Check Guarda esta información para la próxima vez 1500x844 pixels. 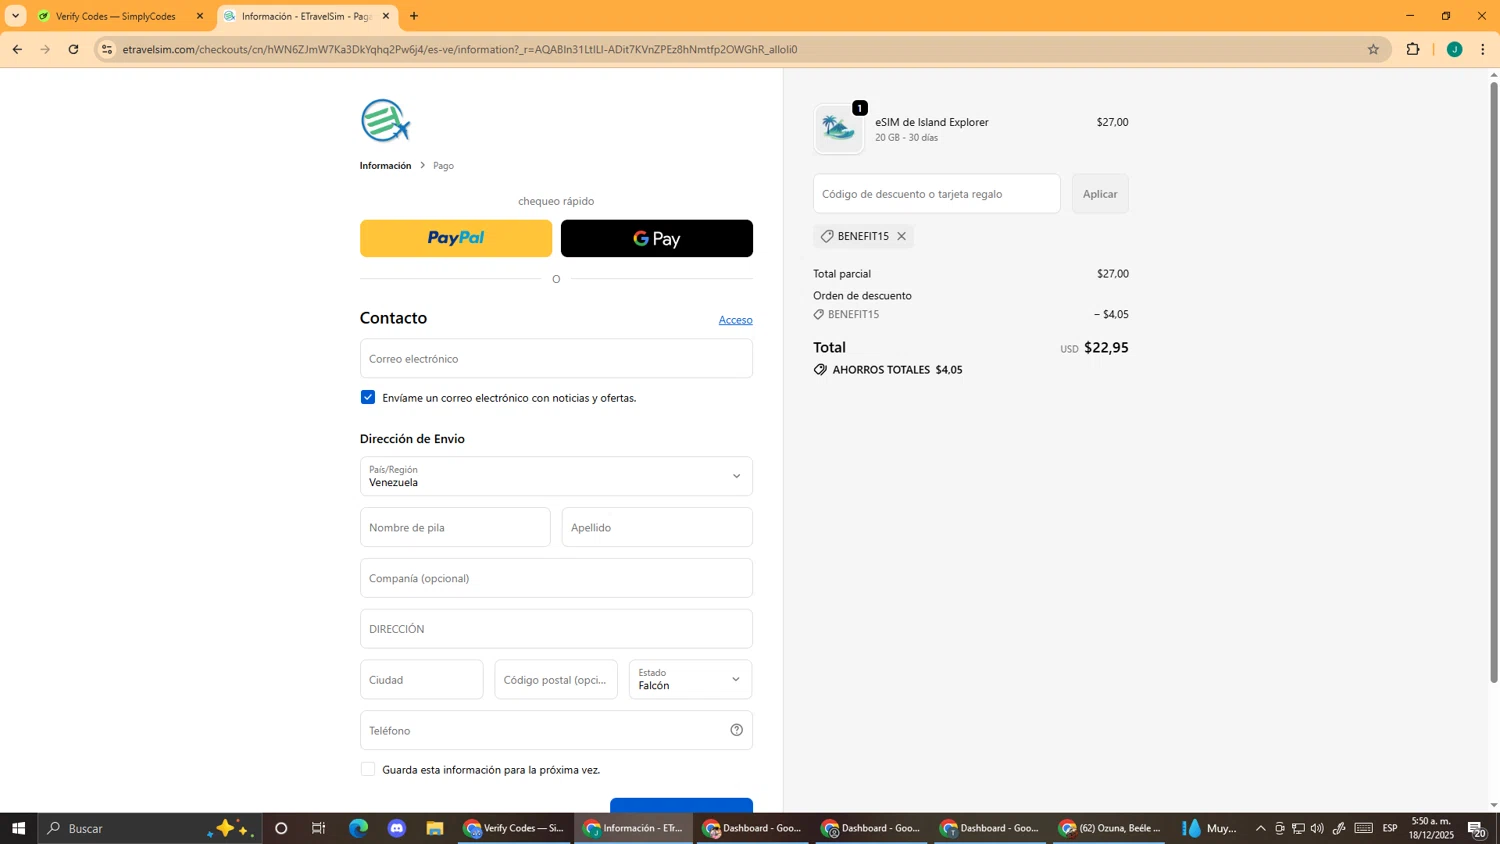pos(368,769)
